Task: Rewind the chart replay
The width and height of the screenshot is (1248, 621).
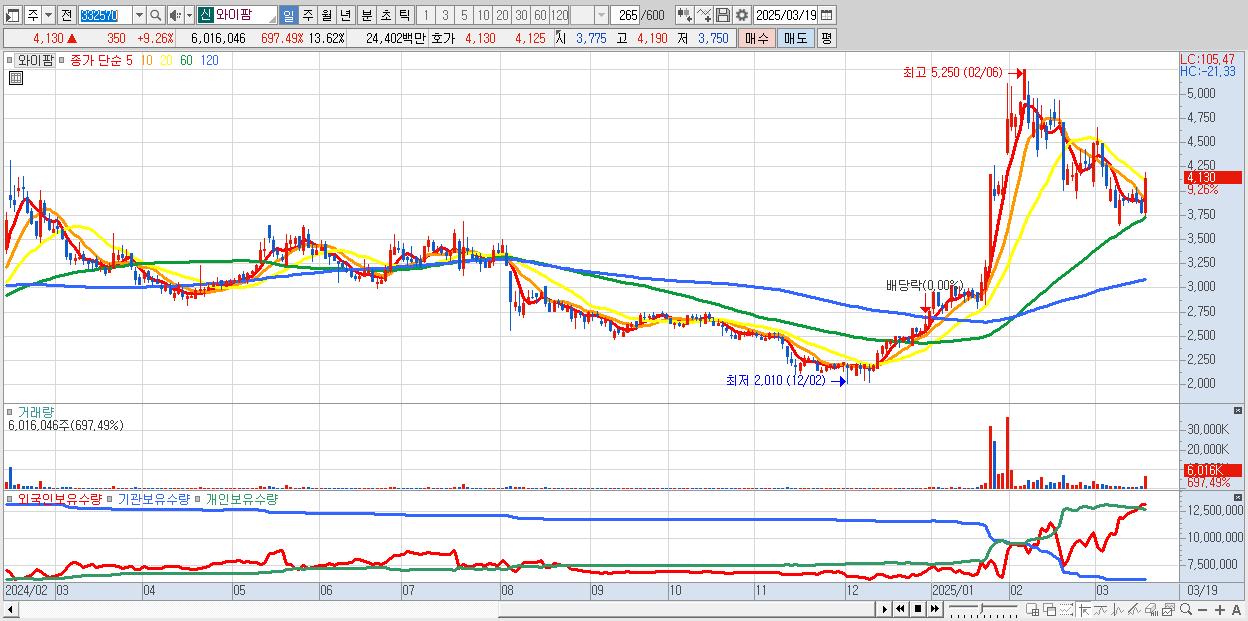Action: [900, 609]
